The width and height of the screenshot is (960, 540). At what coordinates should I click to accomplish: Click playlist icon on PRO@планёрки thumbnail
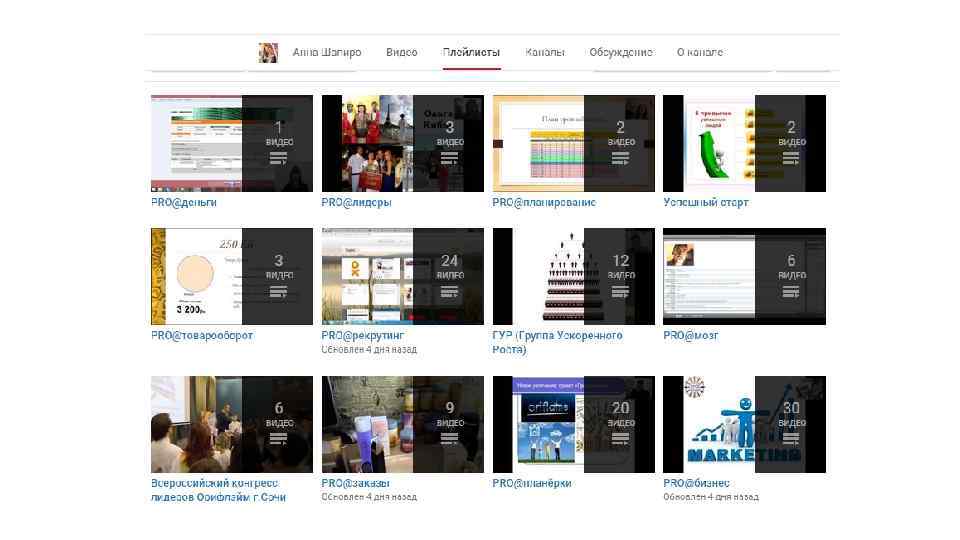coord(620,439)
